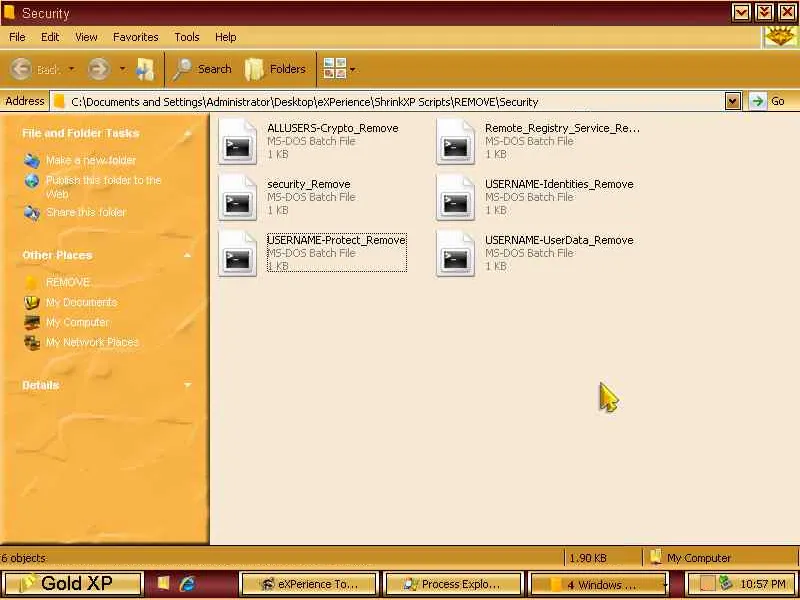Select the Remote_Registry_Service_Re... batch file icon

pos(455,142)
